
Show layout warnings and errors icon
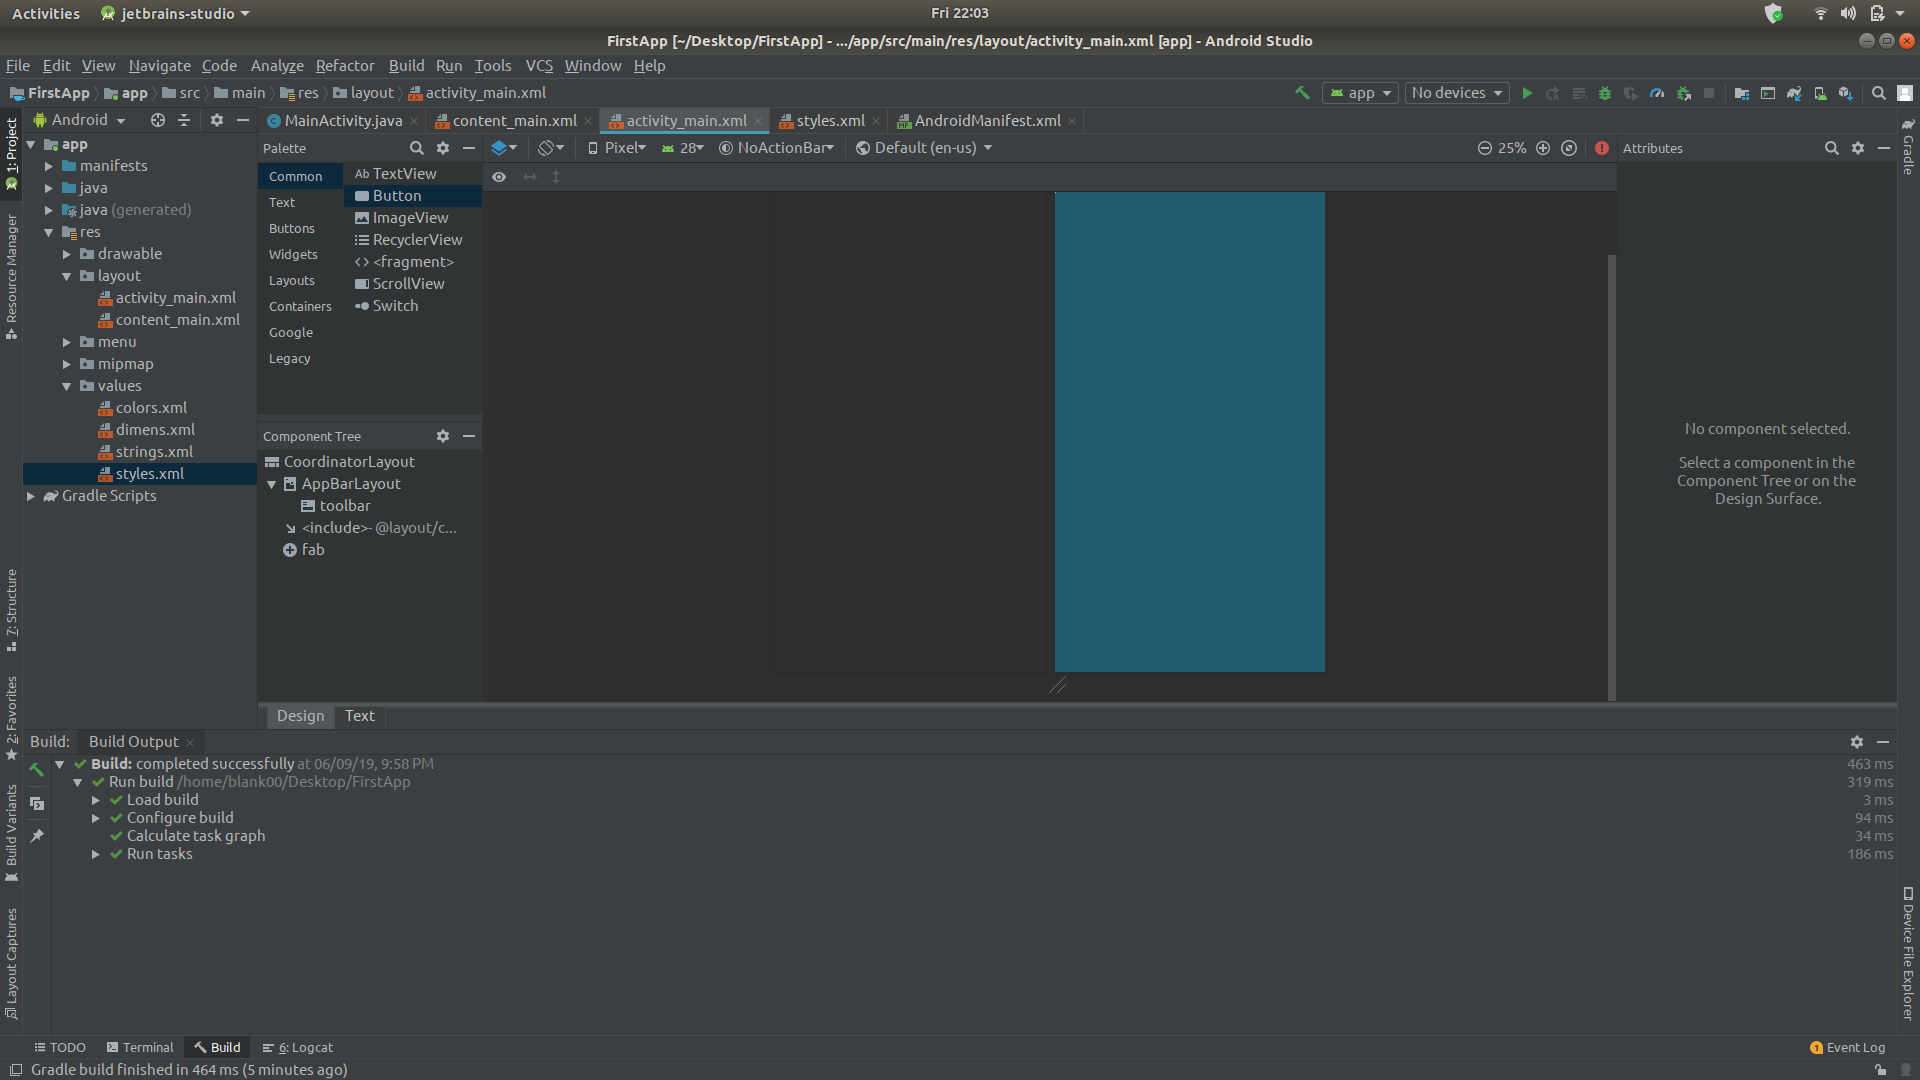coord(1602,148)
